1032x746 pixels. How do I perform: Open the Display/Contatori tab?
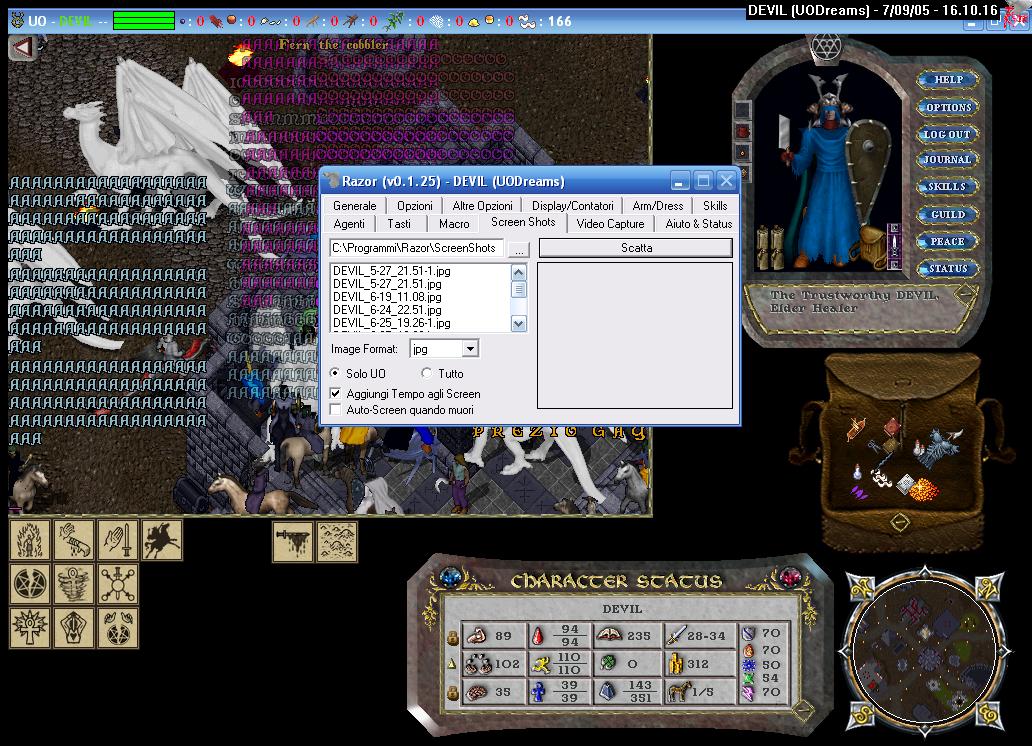tap(573, 205)
